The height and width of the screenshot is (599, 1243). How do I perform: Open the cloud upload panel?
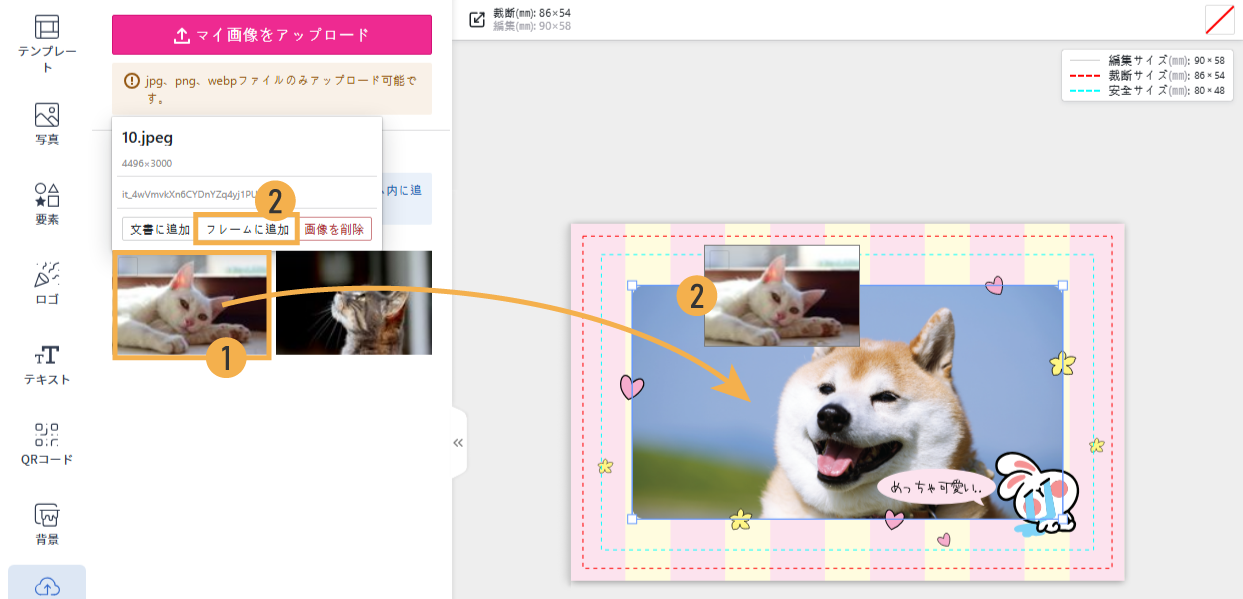point(47,586)
